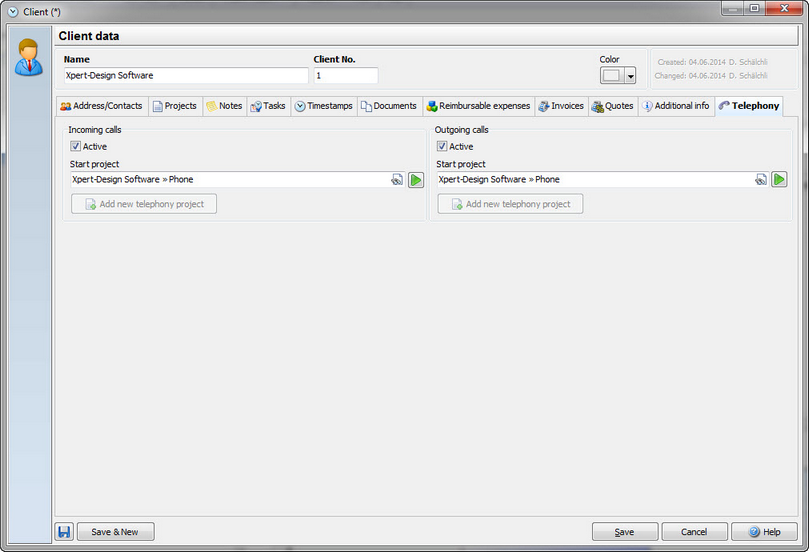Image resolution: width=809 pixels, height=552 pixels.
Task: Open the Color dropdown arrow
Action: (x=630, y=76)
